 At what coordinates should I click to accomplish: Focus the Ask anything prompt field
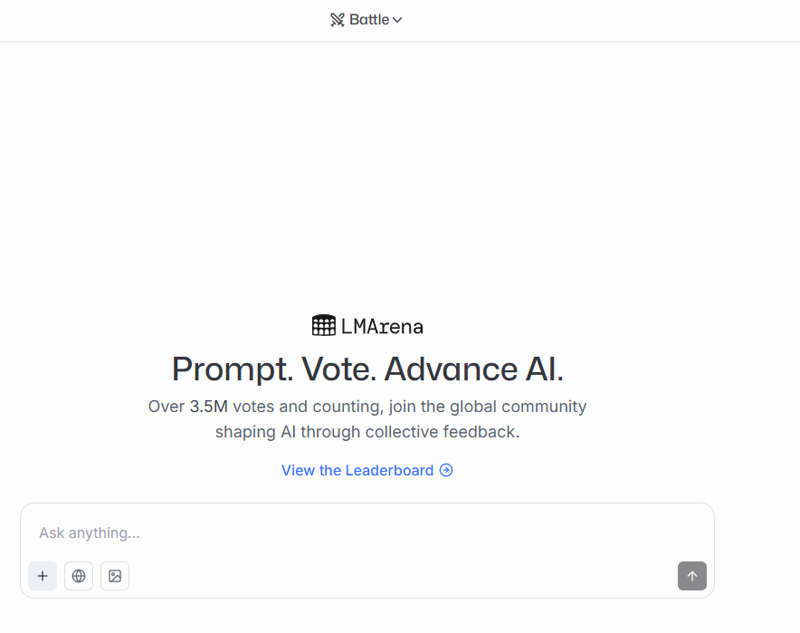tap(367, 533)
